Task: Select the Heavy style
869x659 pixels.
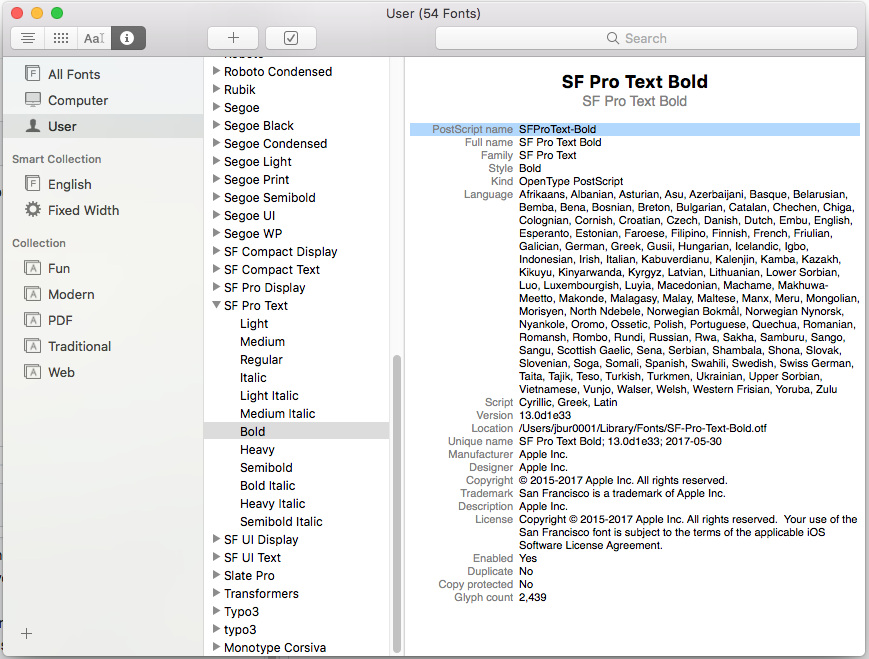Action: (257, 450)
